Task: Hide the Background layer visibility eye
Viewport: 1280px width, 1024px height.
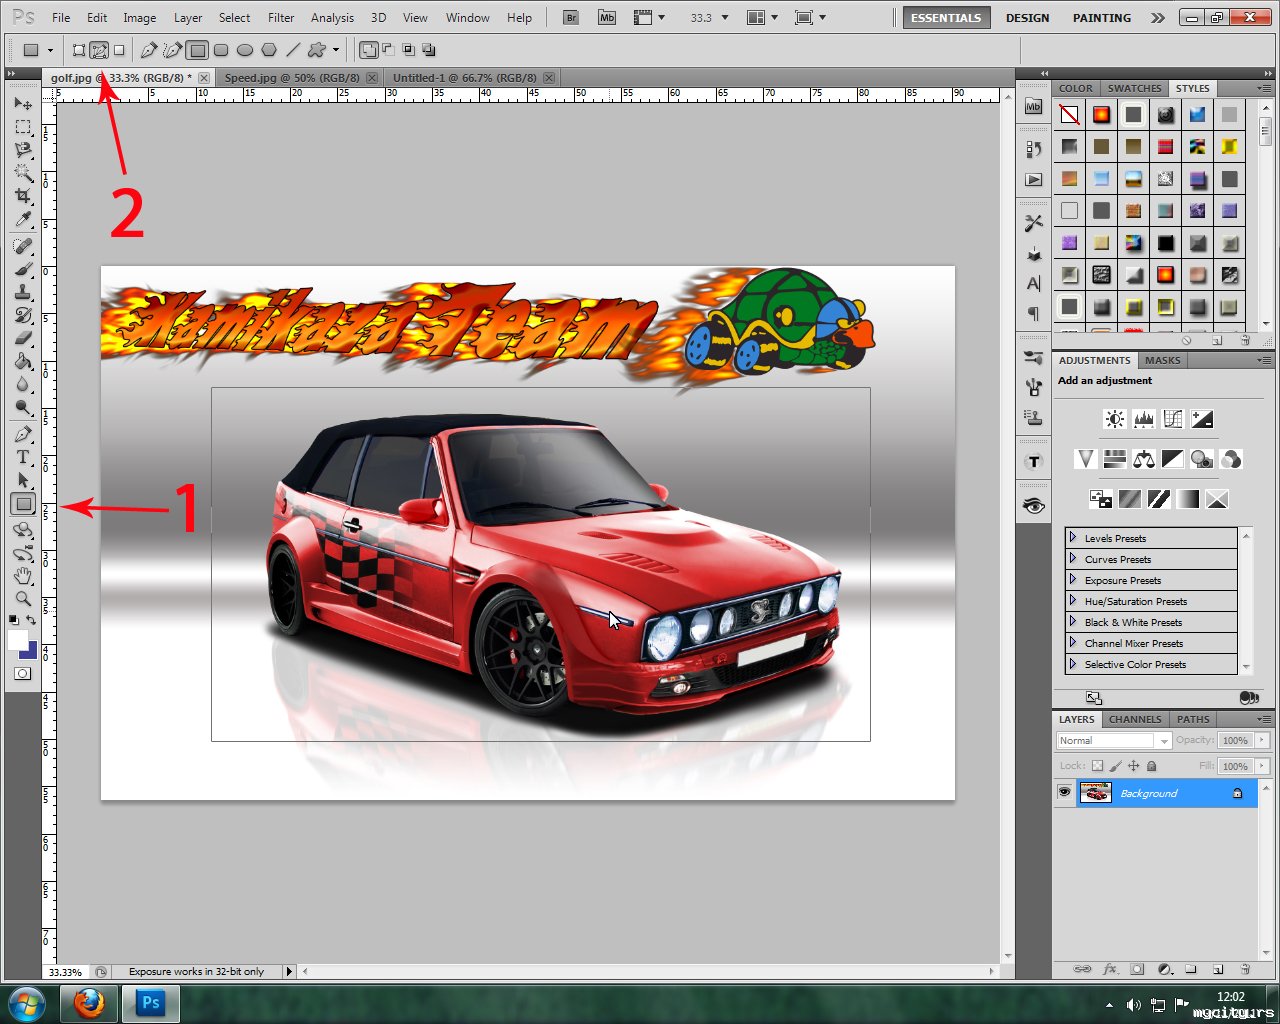Action: pyautogui.click(x=1064, y=793)
